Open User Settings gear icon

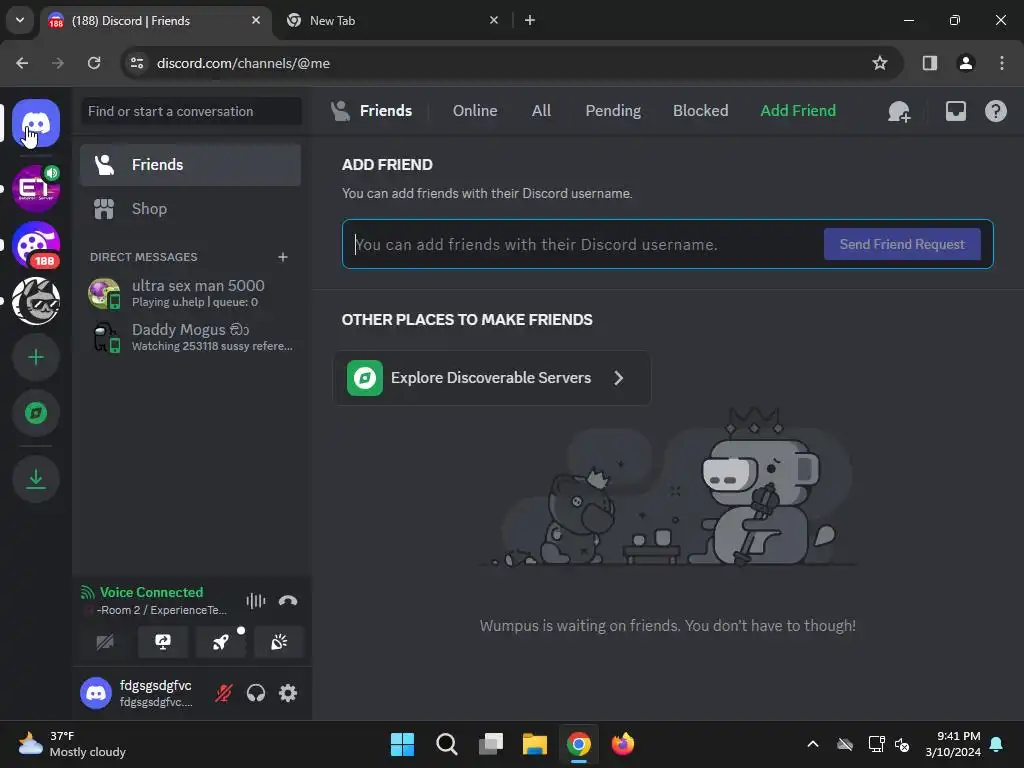pyautogui.click(x=288, y=693)
